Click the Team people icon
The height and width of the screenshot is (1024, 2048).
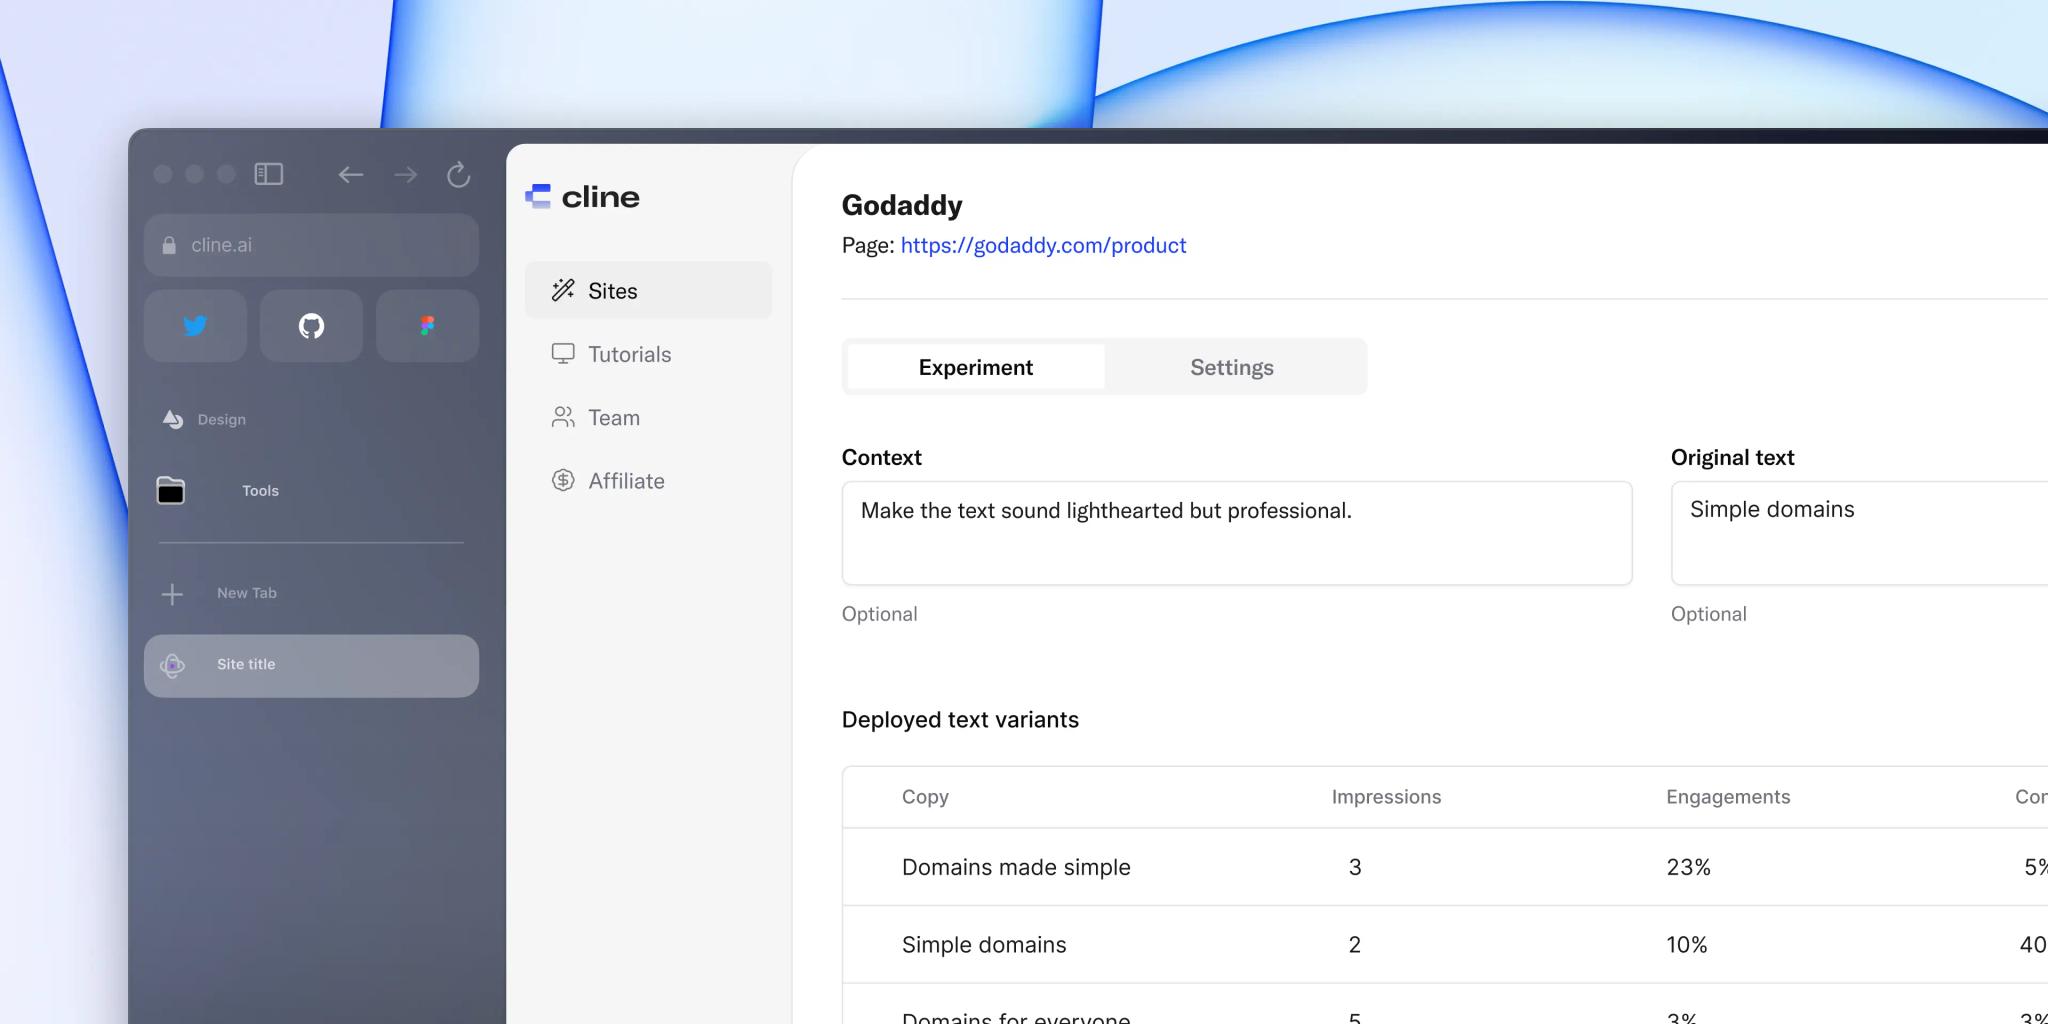tap(563, 417)
